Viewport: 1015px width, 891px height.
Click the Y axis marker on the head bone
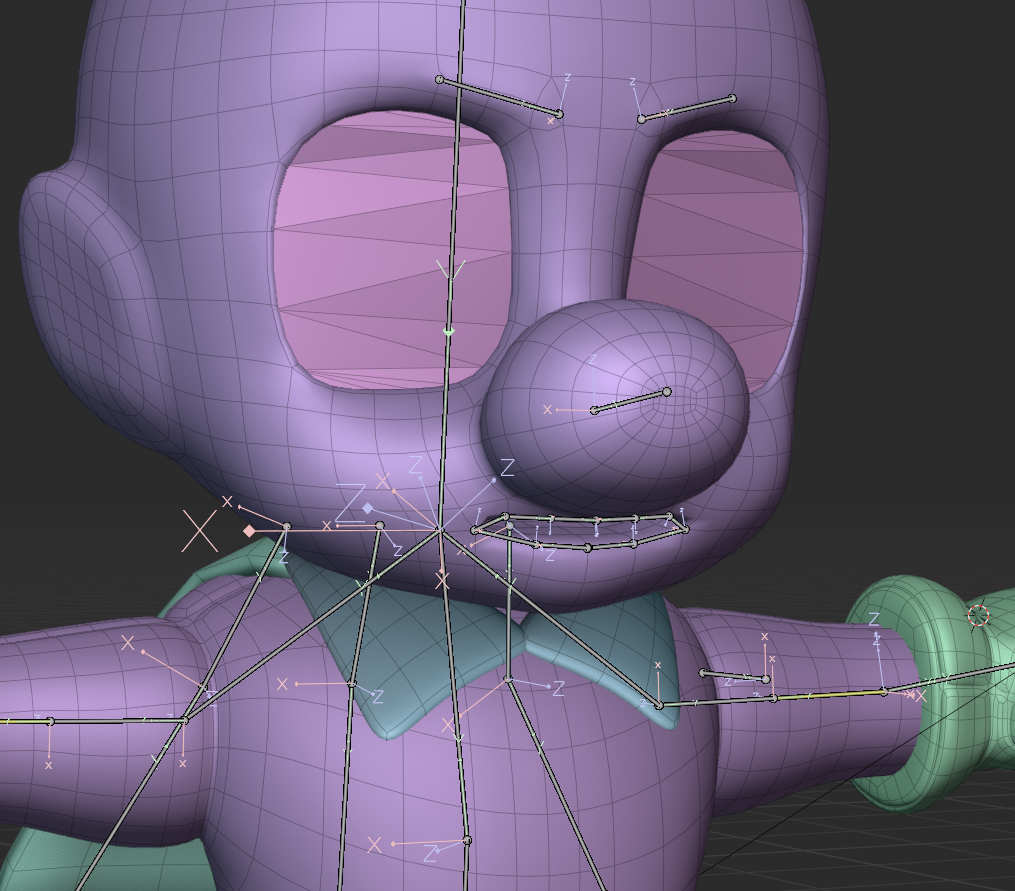pyautogui.click(x=449, y=270)
